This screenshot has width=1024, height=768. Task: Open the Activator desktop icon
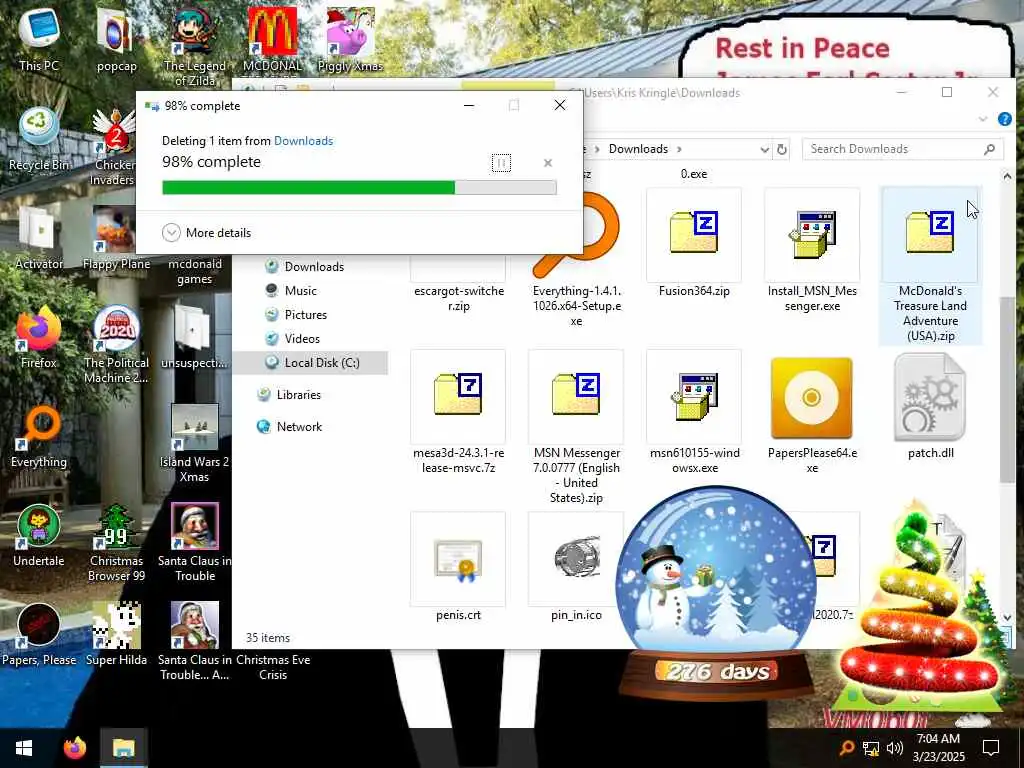click(x=39, y=238)
